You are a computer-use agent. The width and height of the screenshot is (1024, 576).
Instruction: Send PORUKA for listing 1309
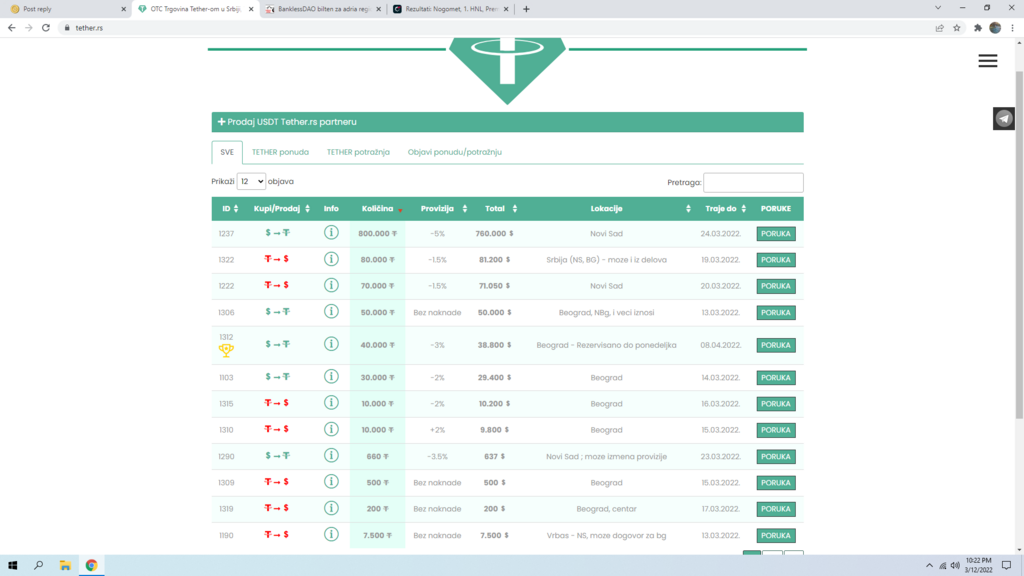coord(776,483)
